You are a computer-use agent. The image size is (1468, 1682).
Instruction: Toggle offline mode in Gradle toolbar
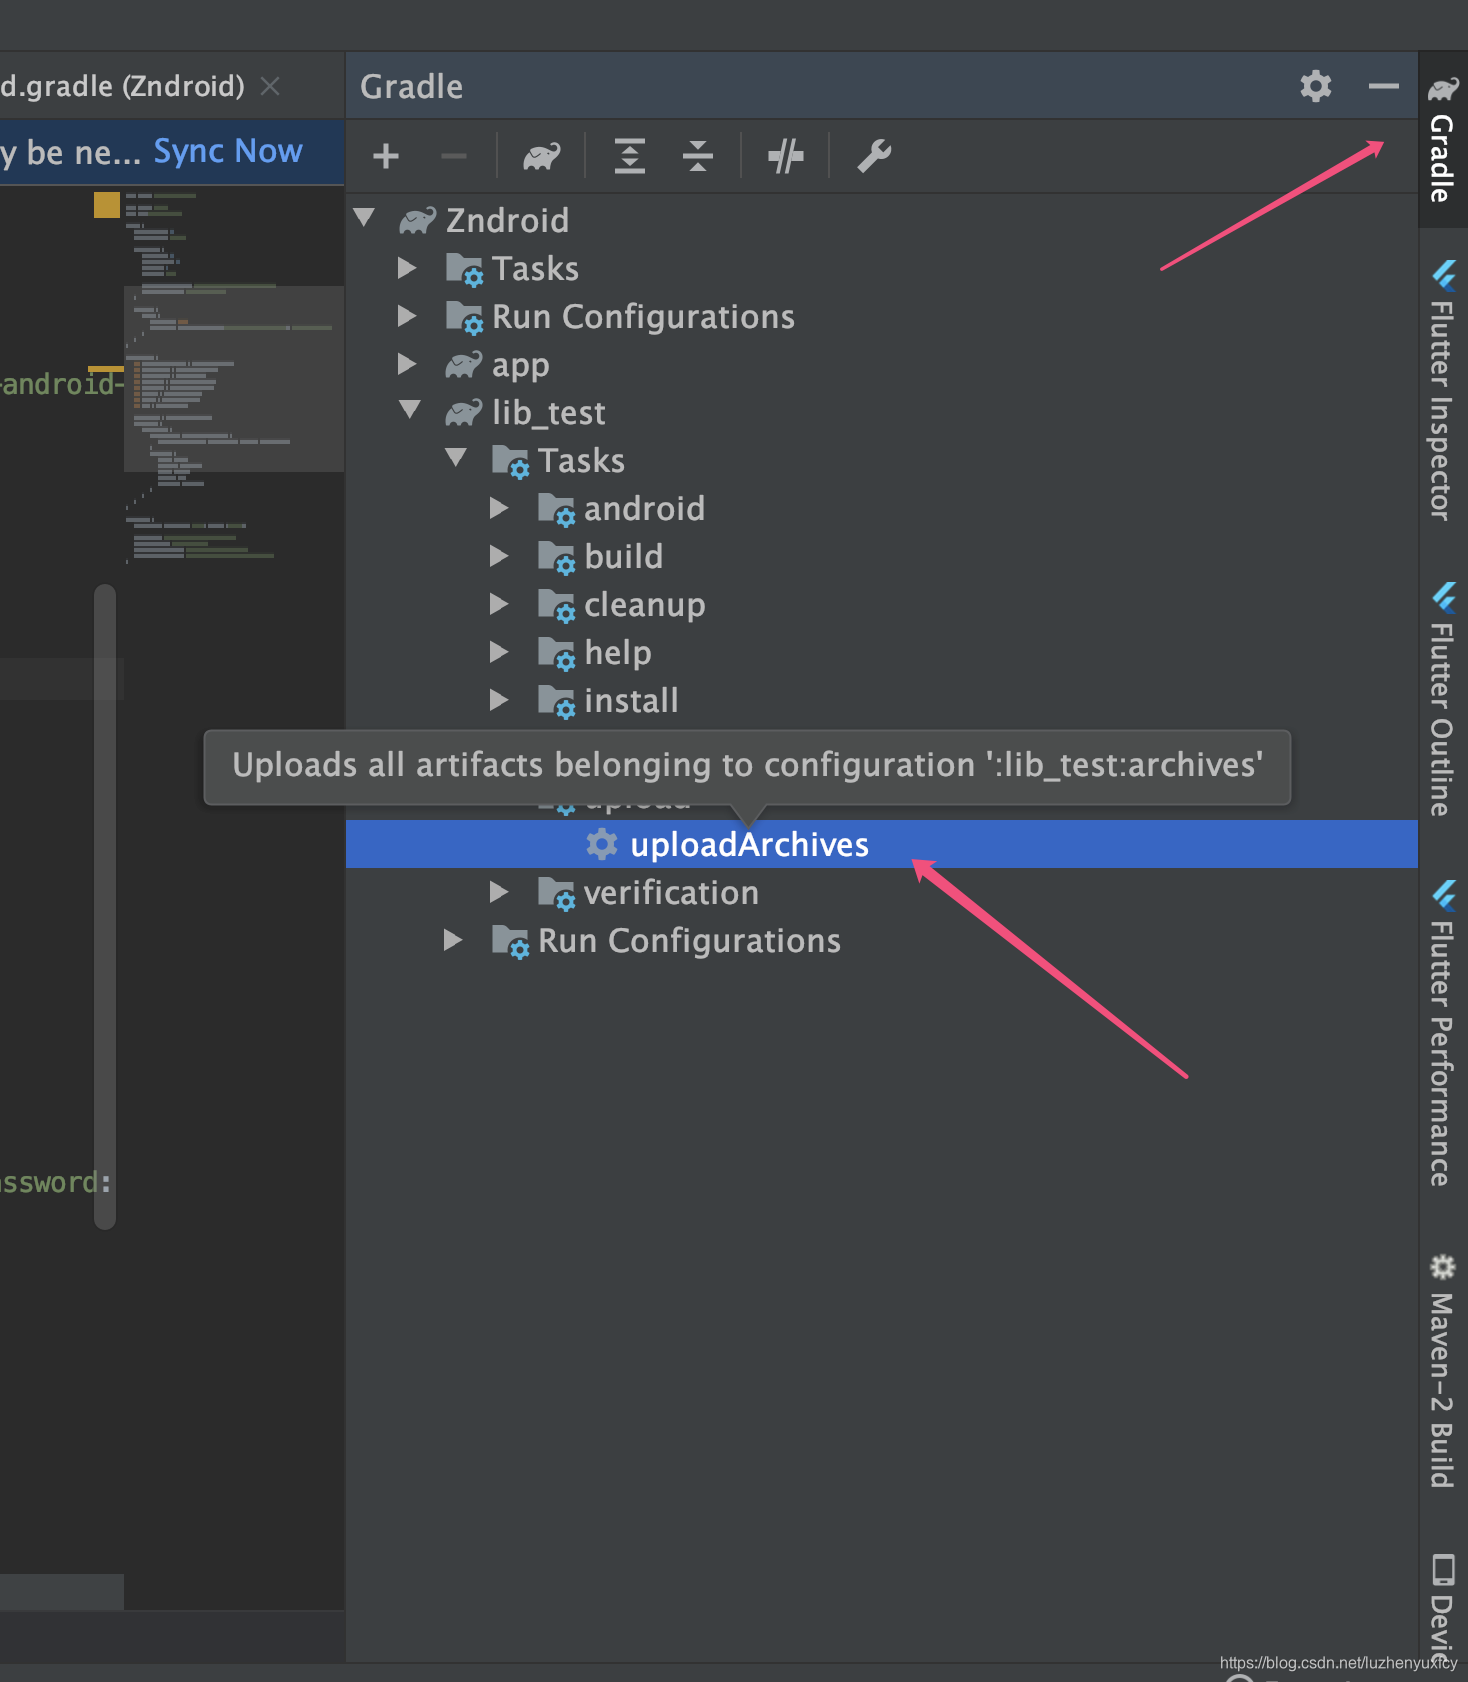point(786,156)
